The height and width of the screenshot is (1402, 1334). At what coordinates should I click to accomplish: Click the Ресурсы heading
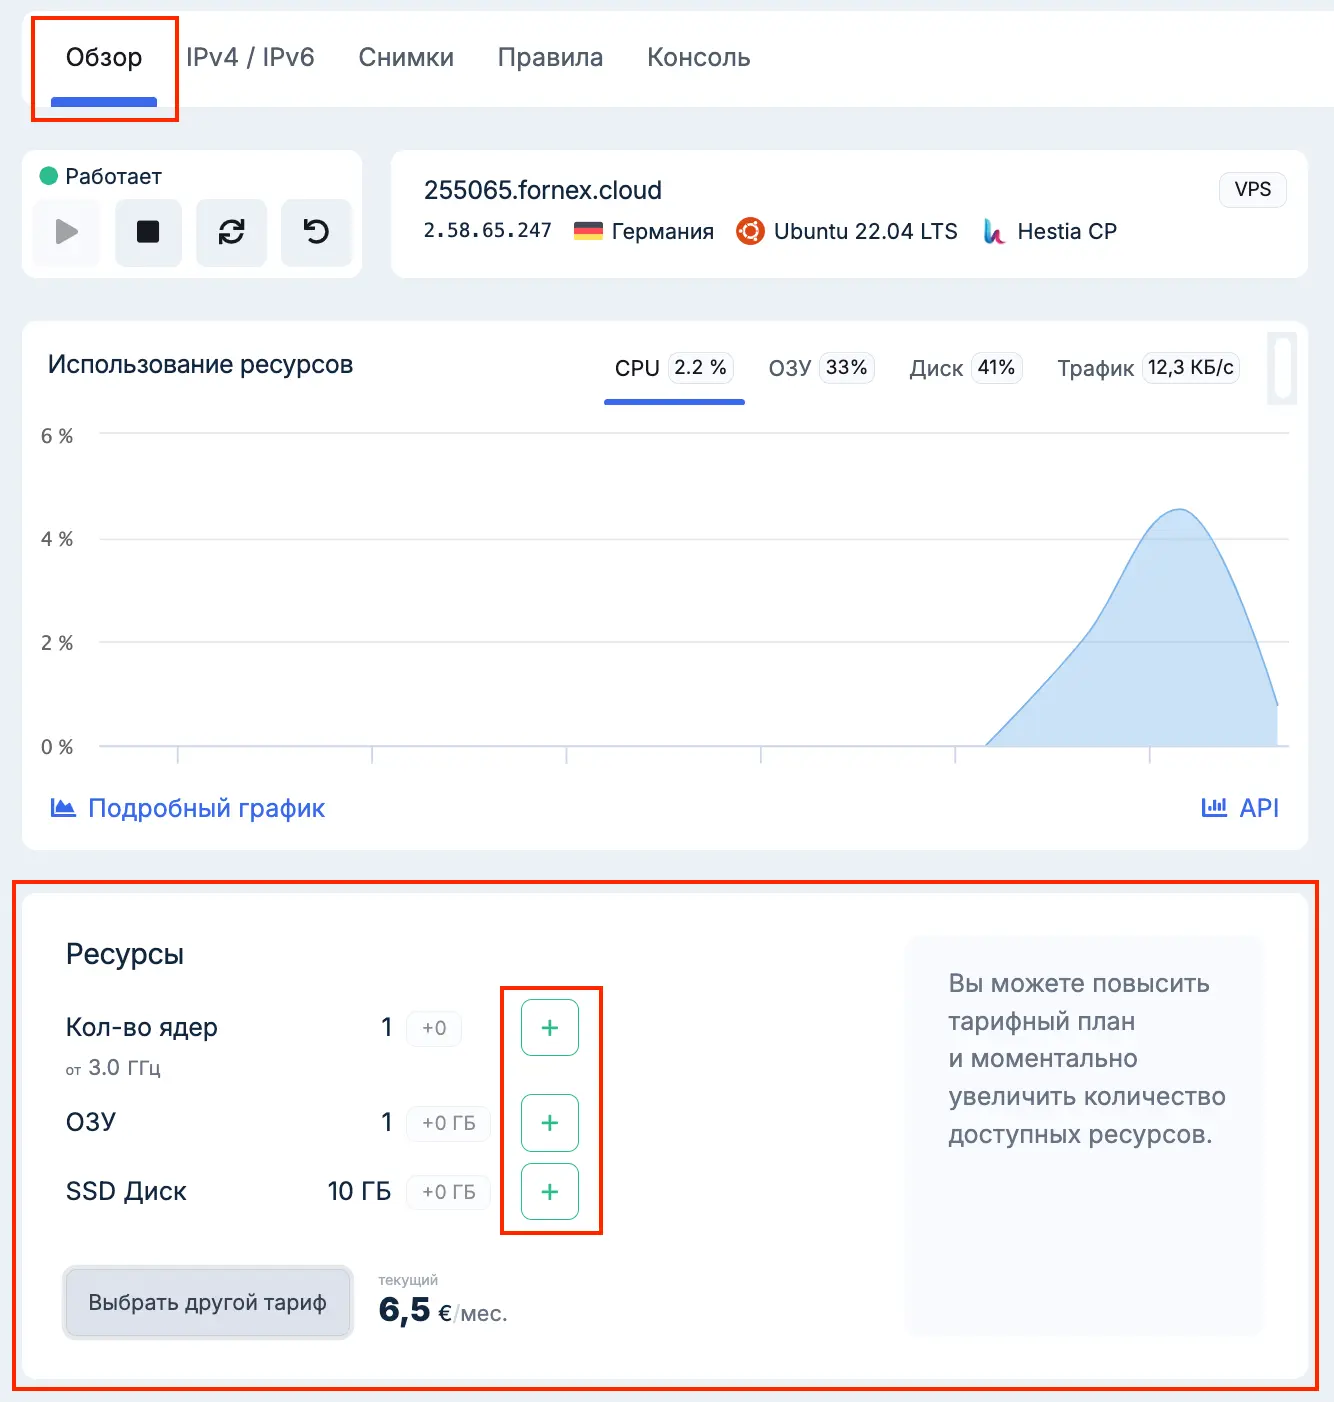click(x=125, y=954)
